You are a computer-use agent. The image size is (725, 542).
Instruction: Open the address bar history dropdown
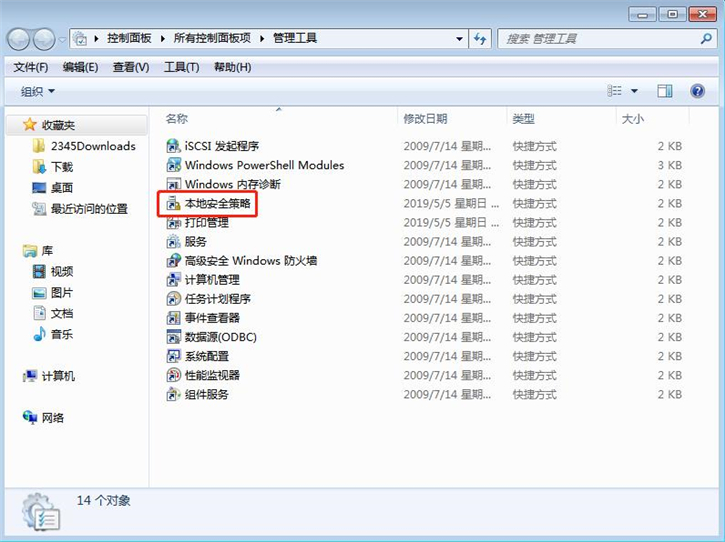pos(459,39)
